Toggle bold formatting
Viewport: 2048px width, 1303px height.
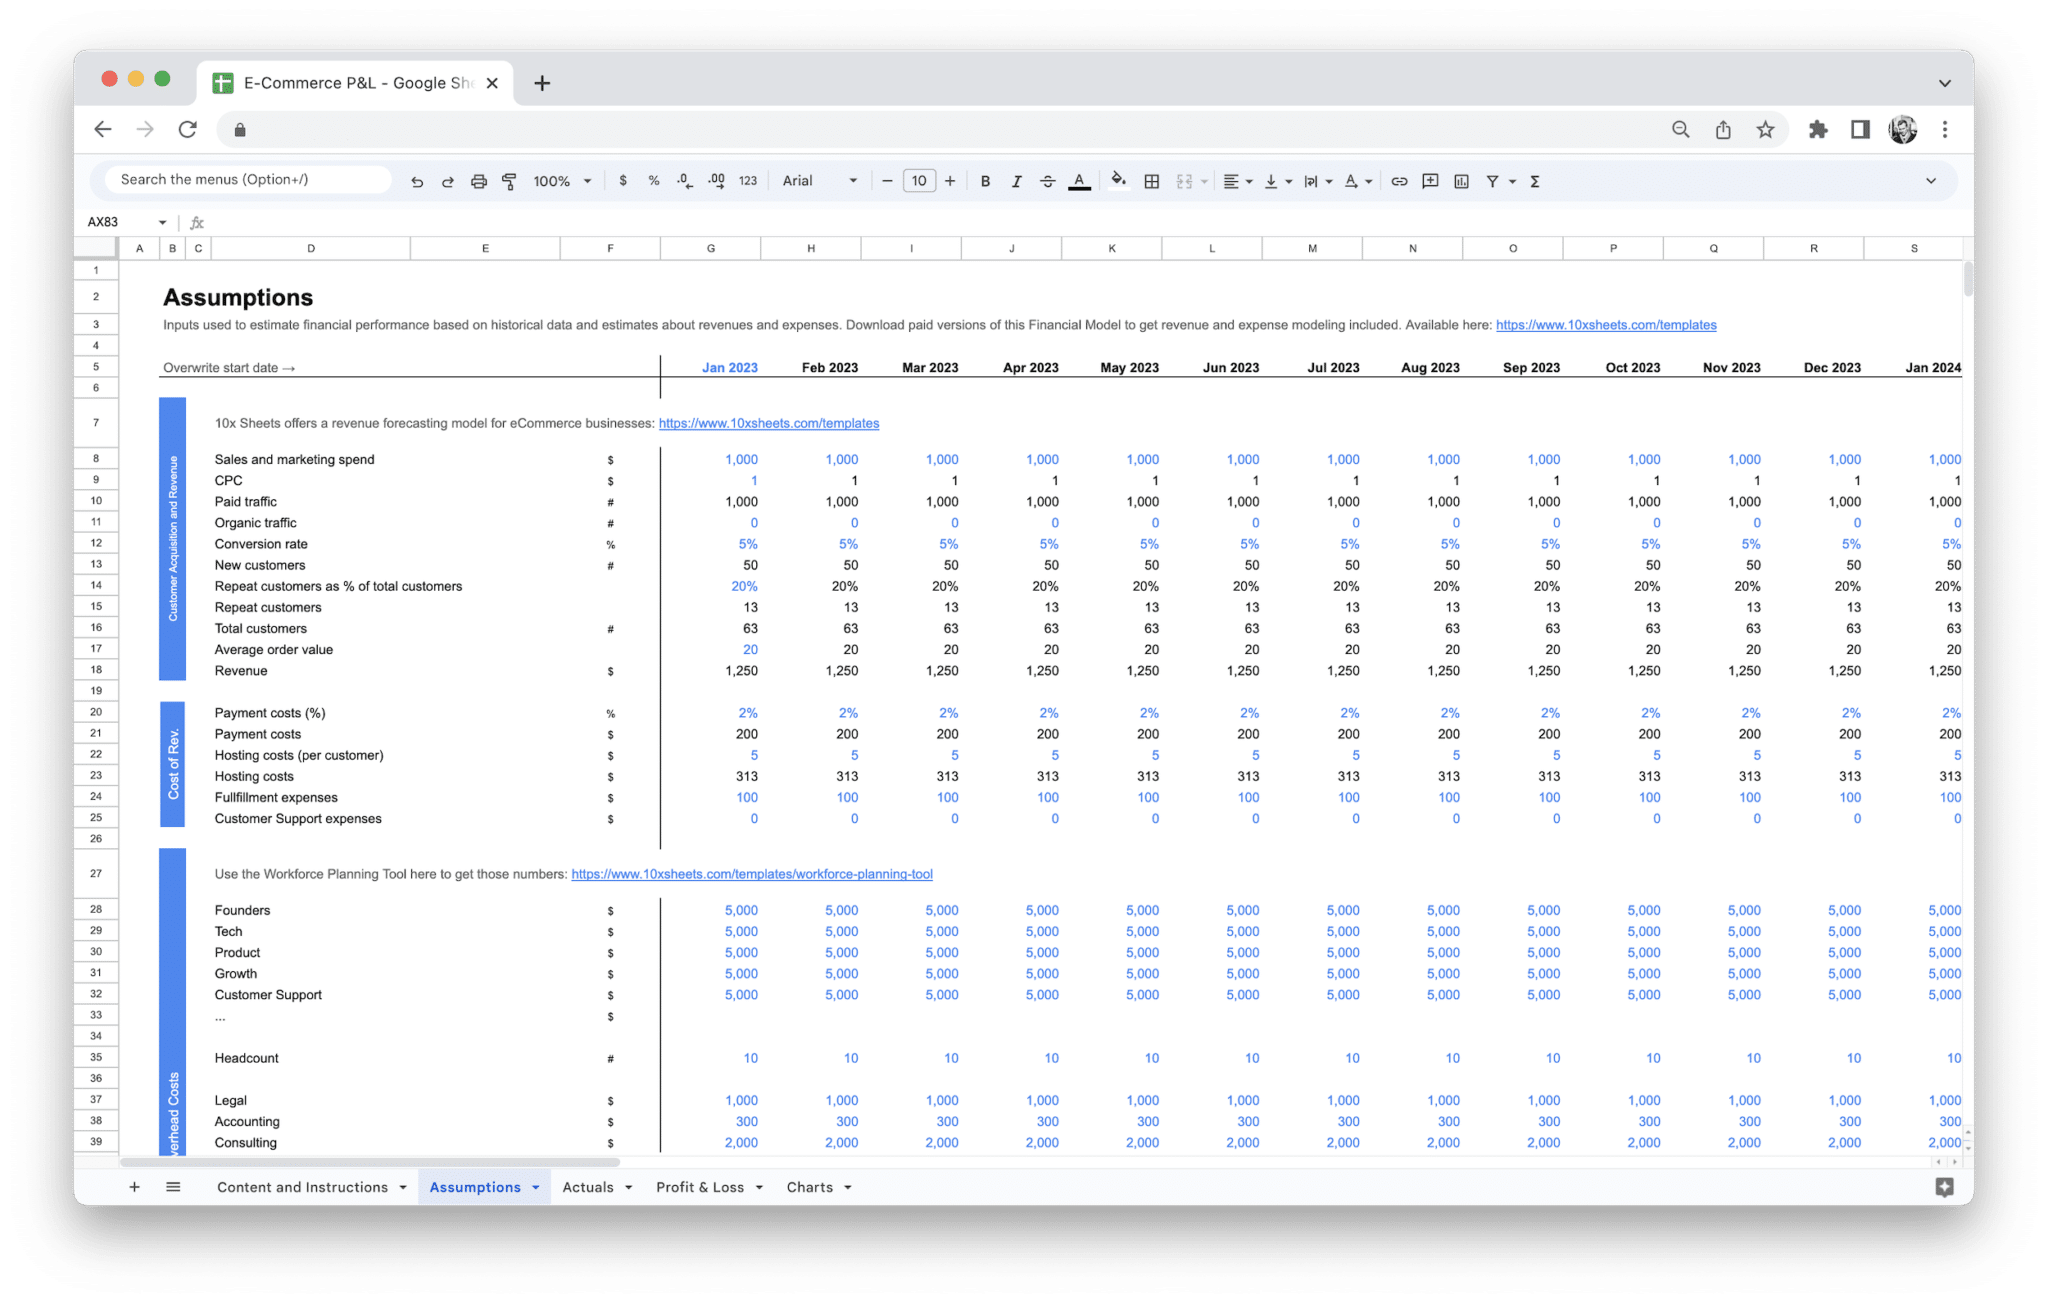pyautogui.click(x=985, y=181)
